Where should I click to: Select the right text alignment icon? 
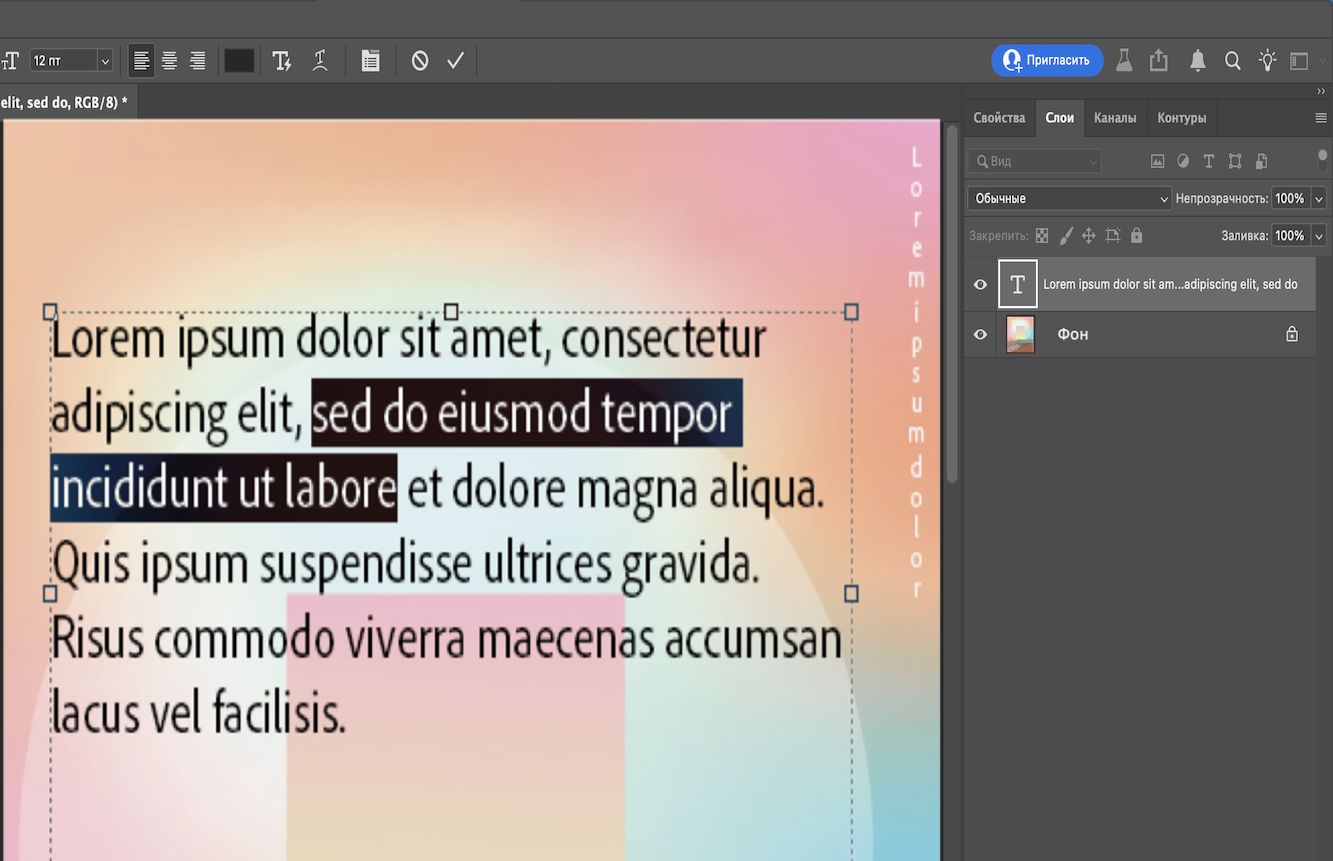coord(197,60)
